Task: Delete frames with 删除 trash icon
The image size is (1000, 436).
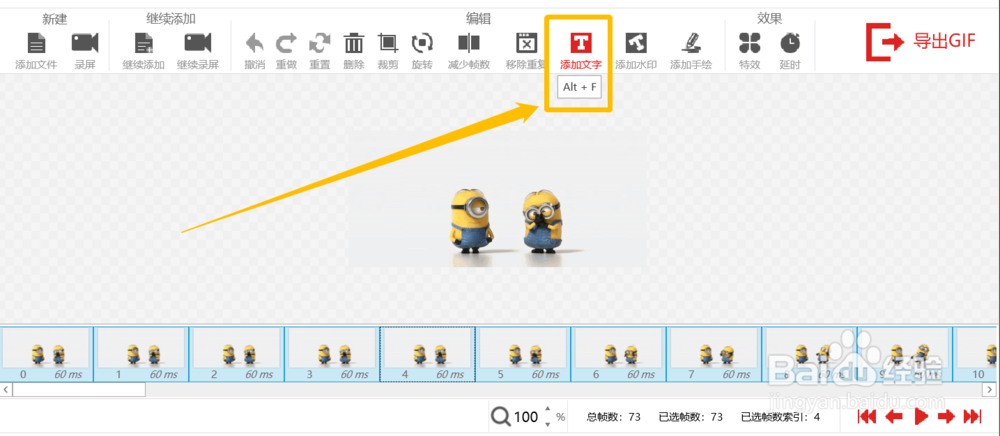Action: point(354,43)
